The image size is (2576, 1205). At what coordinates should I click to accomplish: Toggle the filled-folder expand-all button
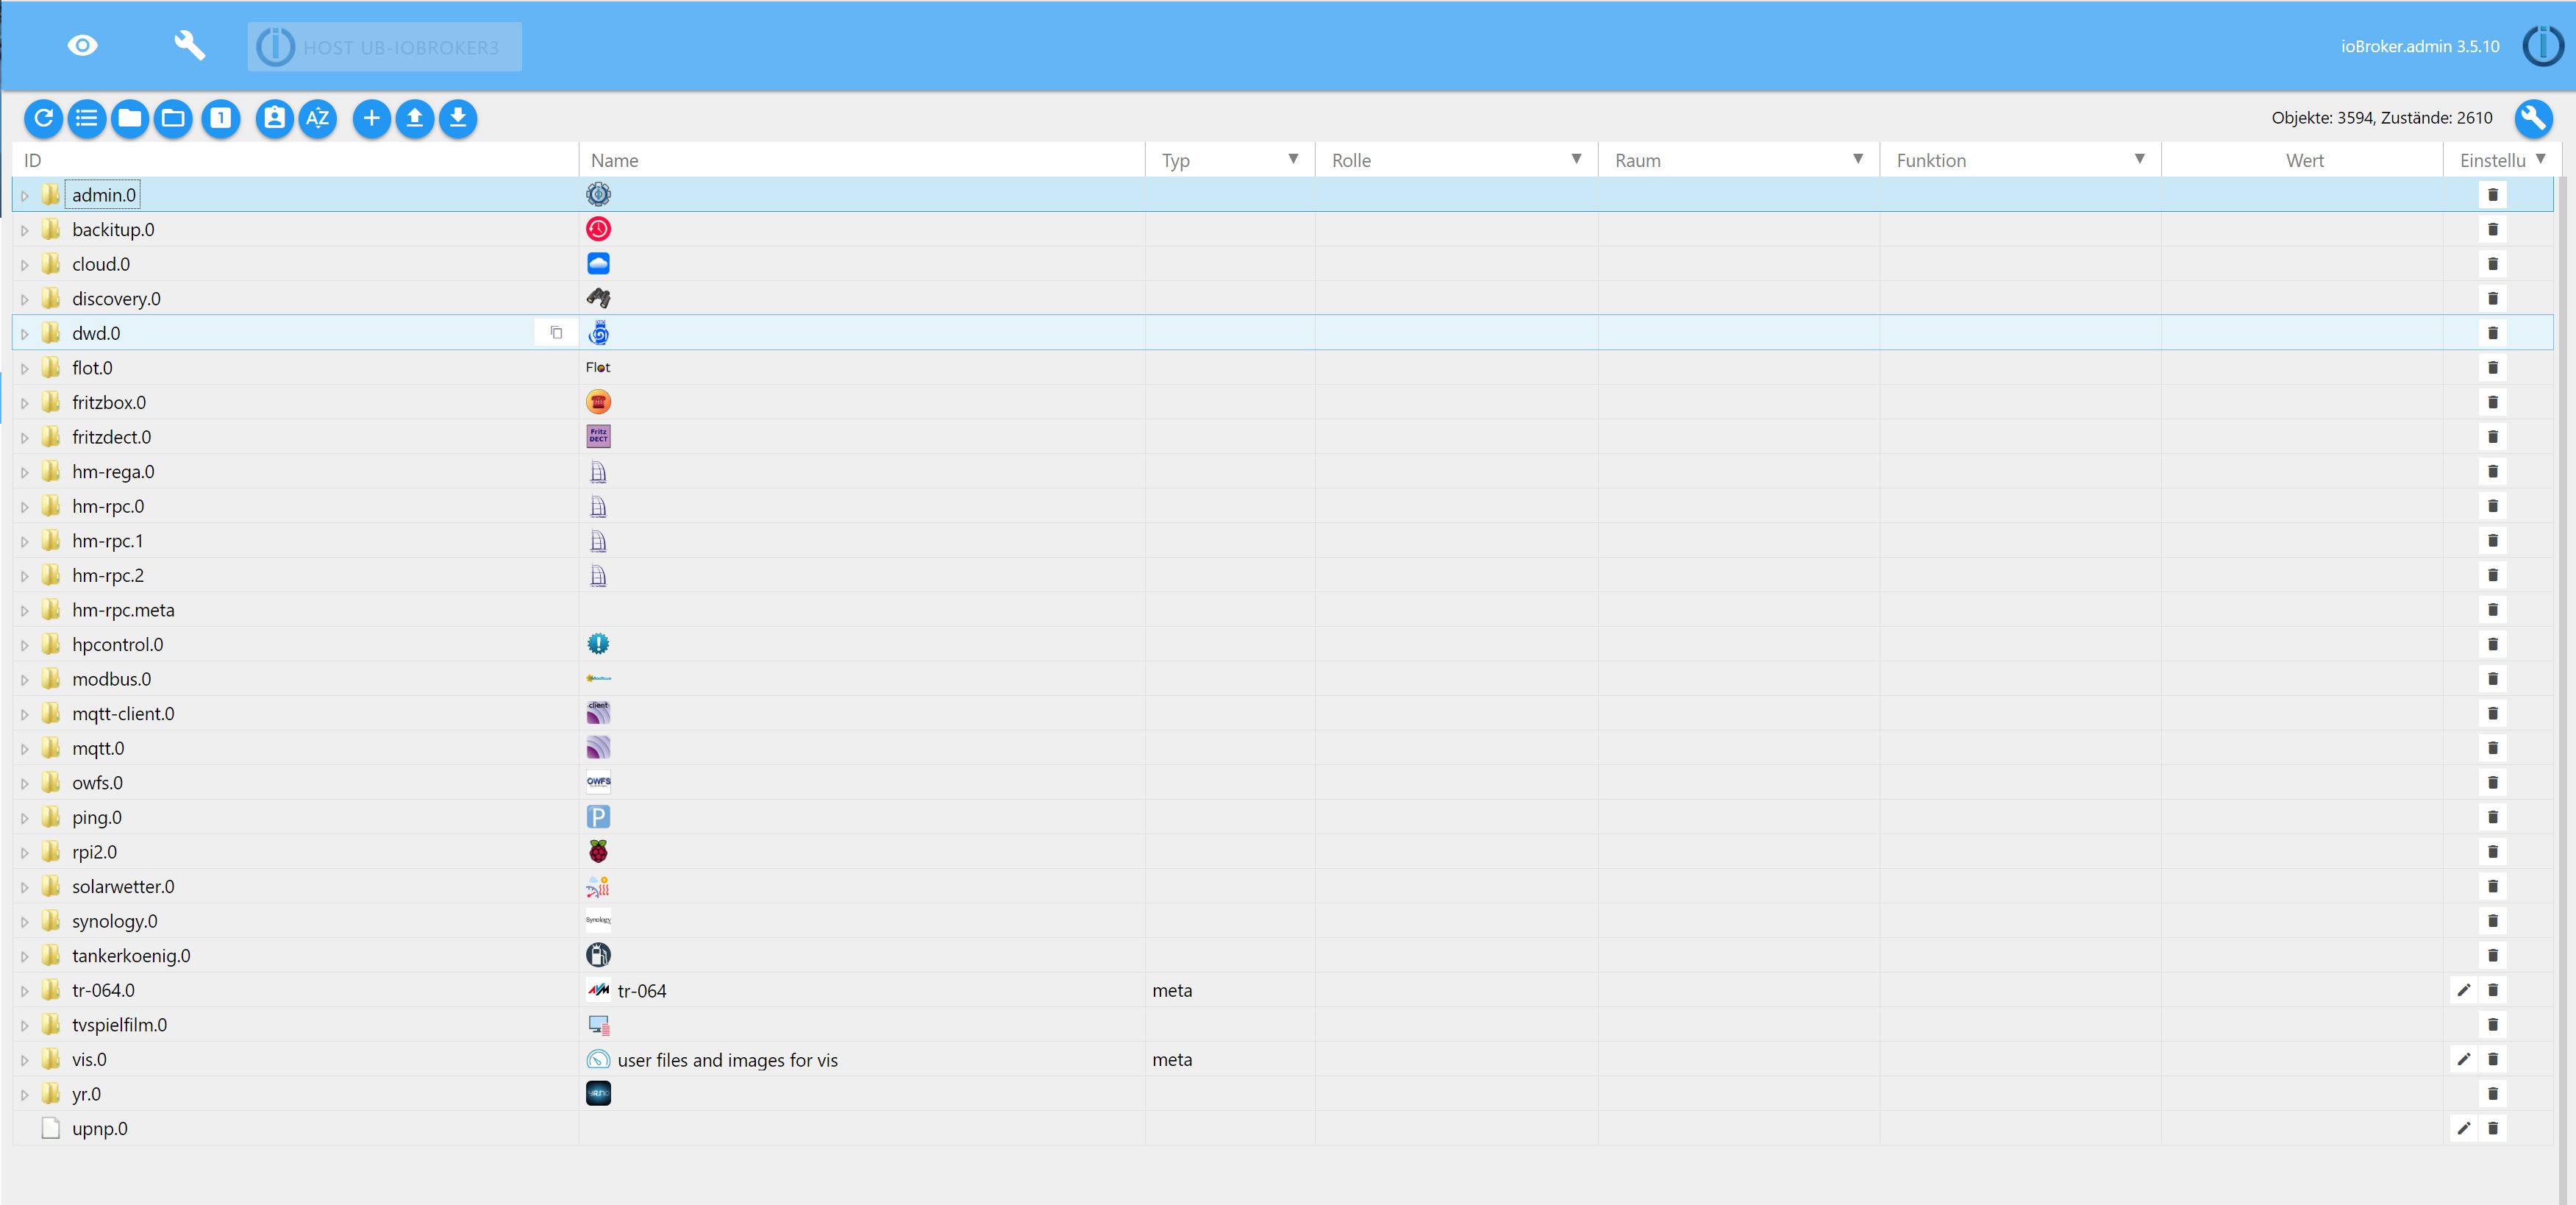tap(130, 119)
